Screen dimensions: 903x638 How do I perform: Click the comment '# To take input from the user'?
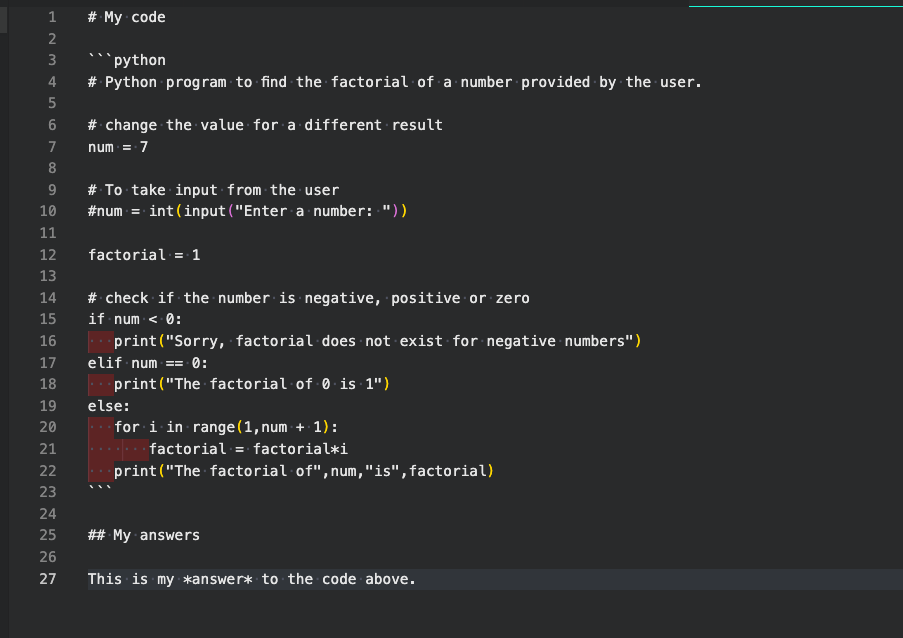point(213,190)
